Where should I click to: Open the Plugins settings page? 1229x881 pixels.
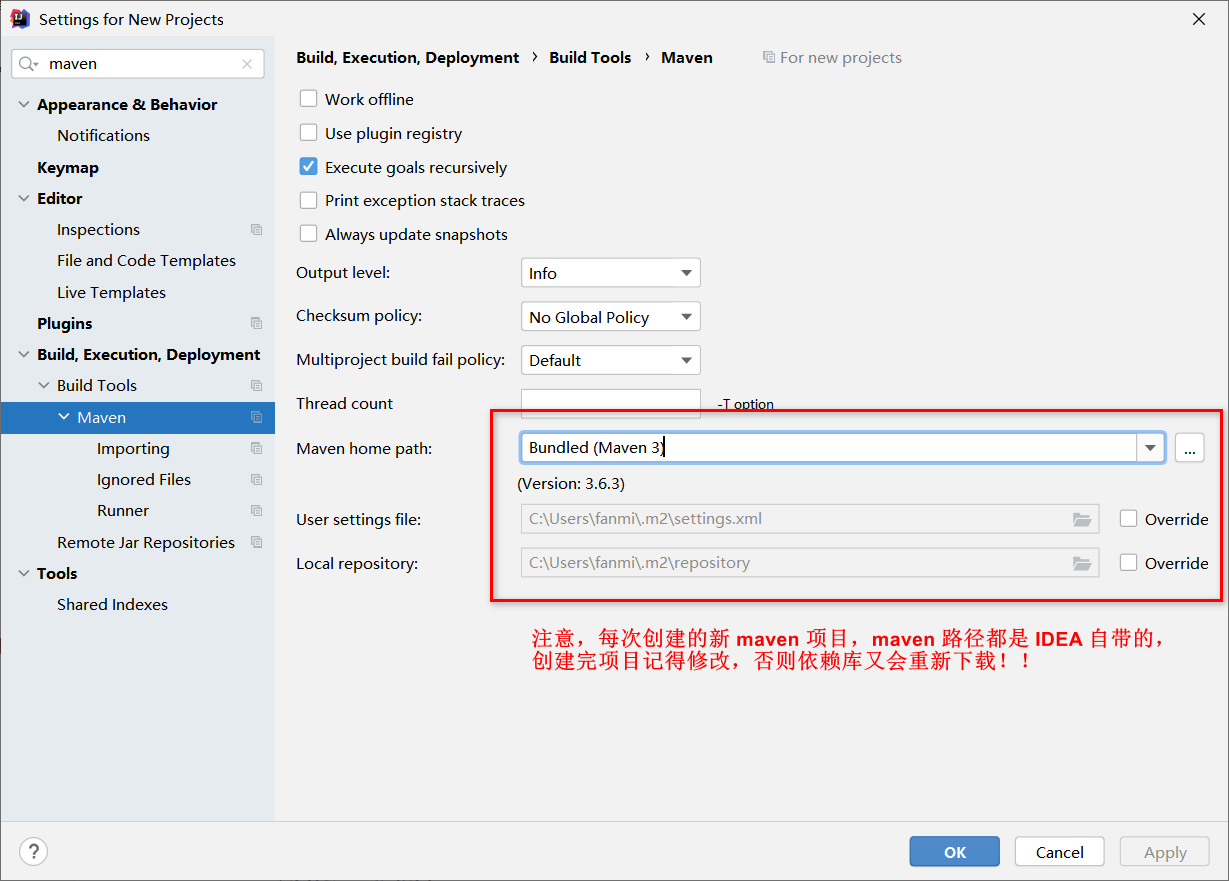(x=64, y=324)
